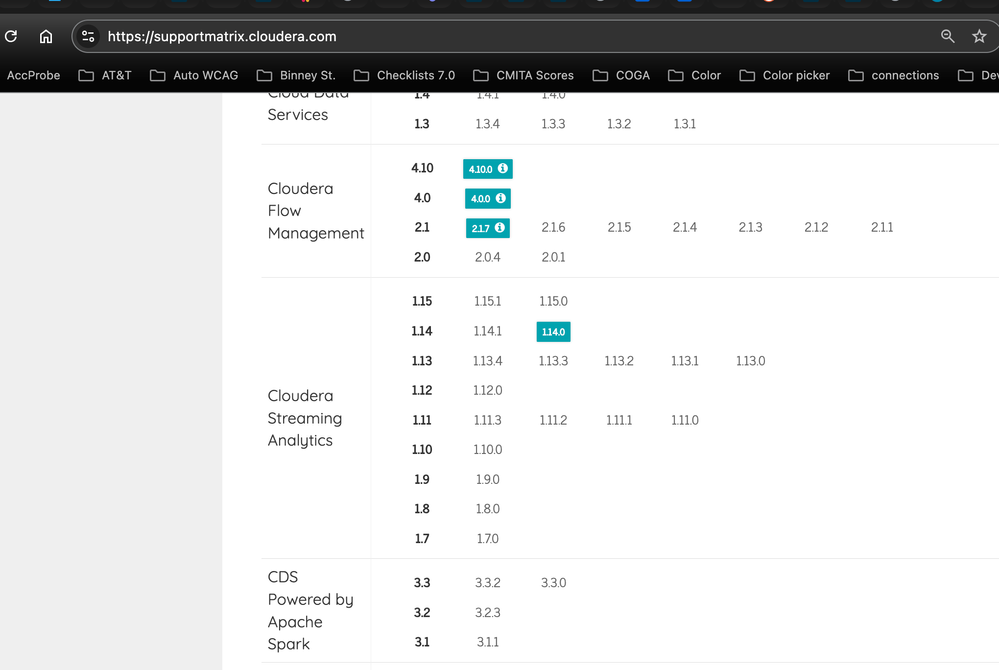Open the Checklists 7.0 bookmarks folder
The image size is (999, 670).
point(404,75)
